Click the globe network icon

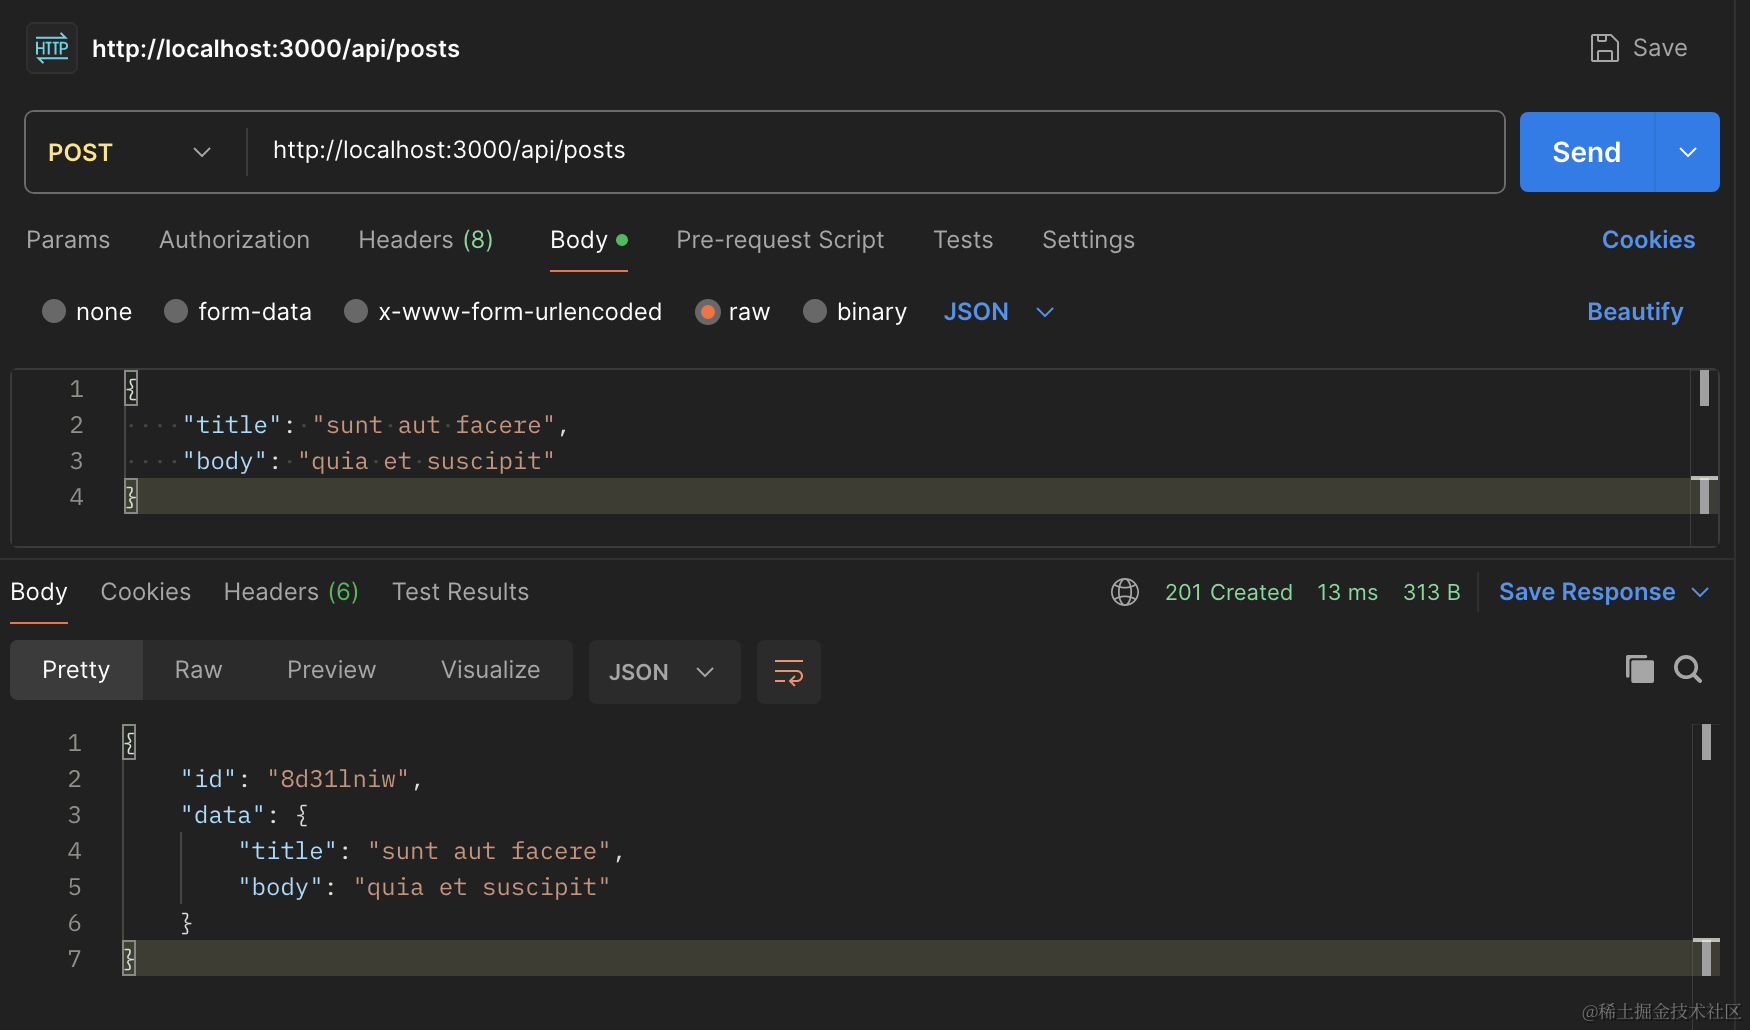(x=1125, y=592)
